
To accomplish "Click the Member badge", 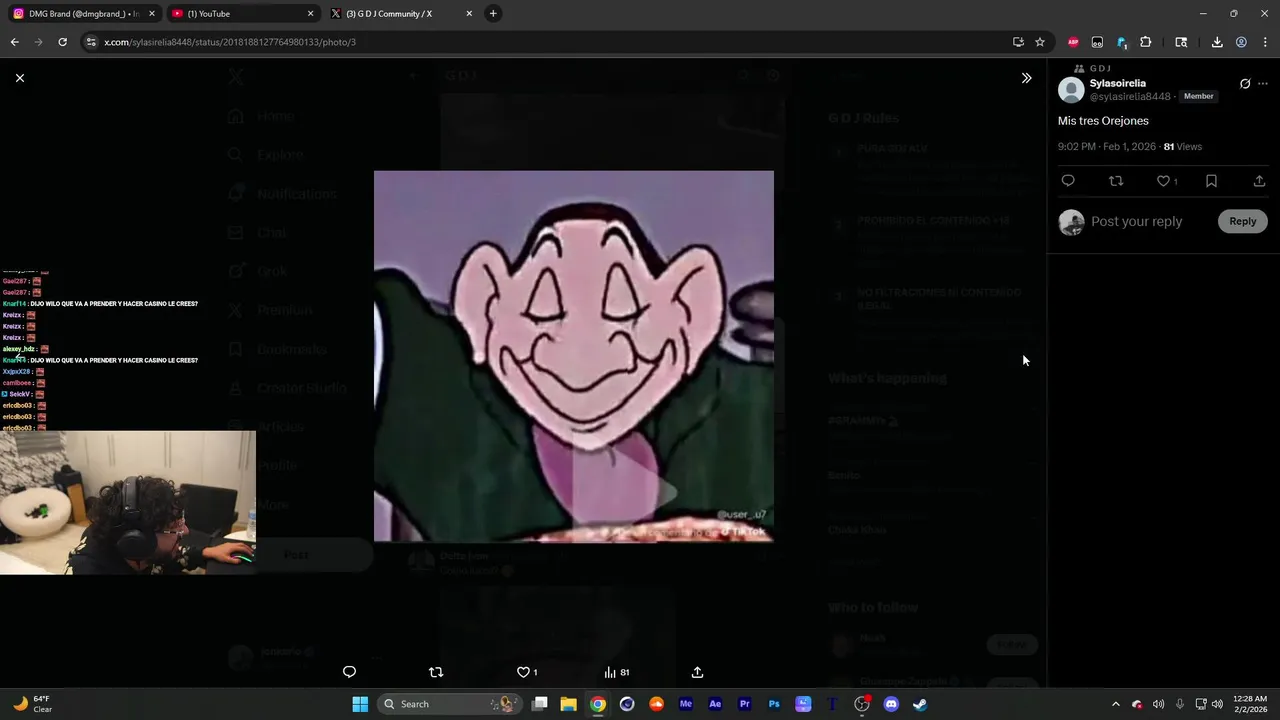I will point(1198,96).
